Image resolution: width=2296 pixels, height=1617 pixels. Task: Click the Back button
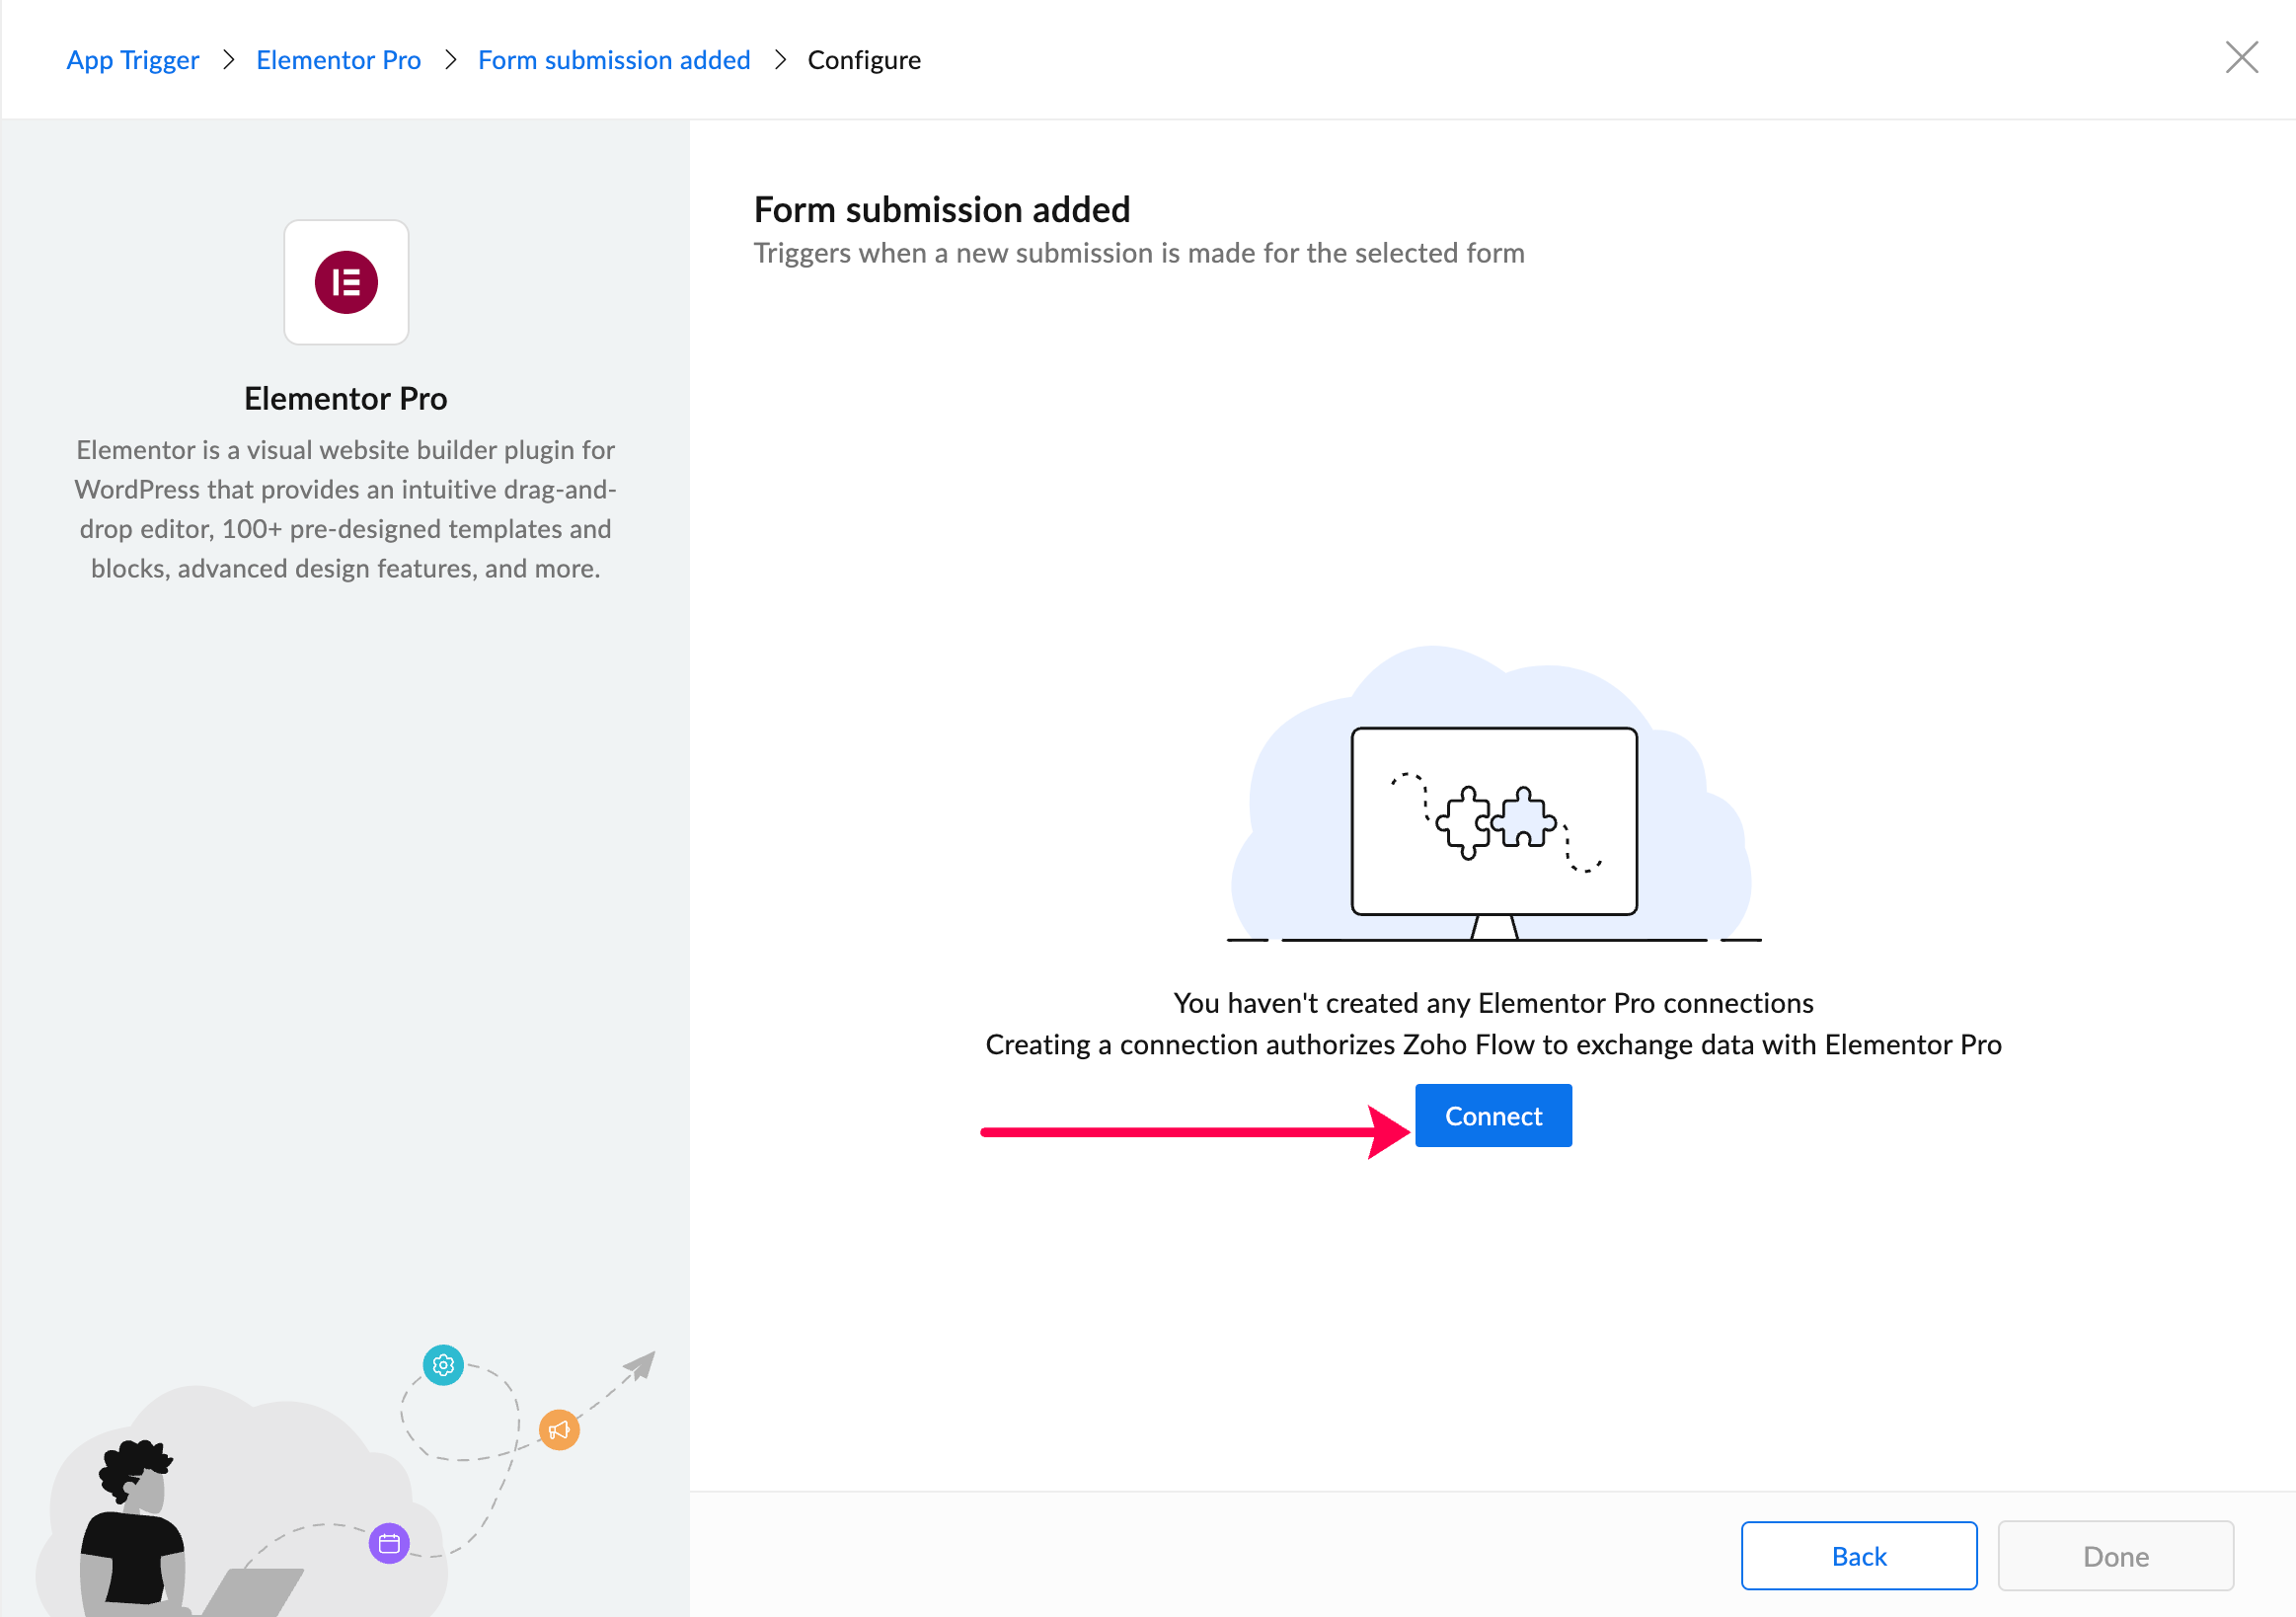pyautogui.click(x=1858, y=1555)
